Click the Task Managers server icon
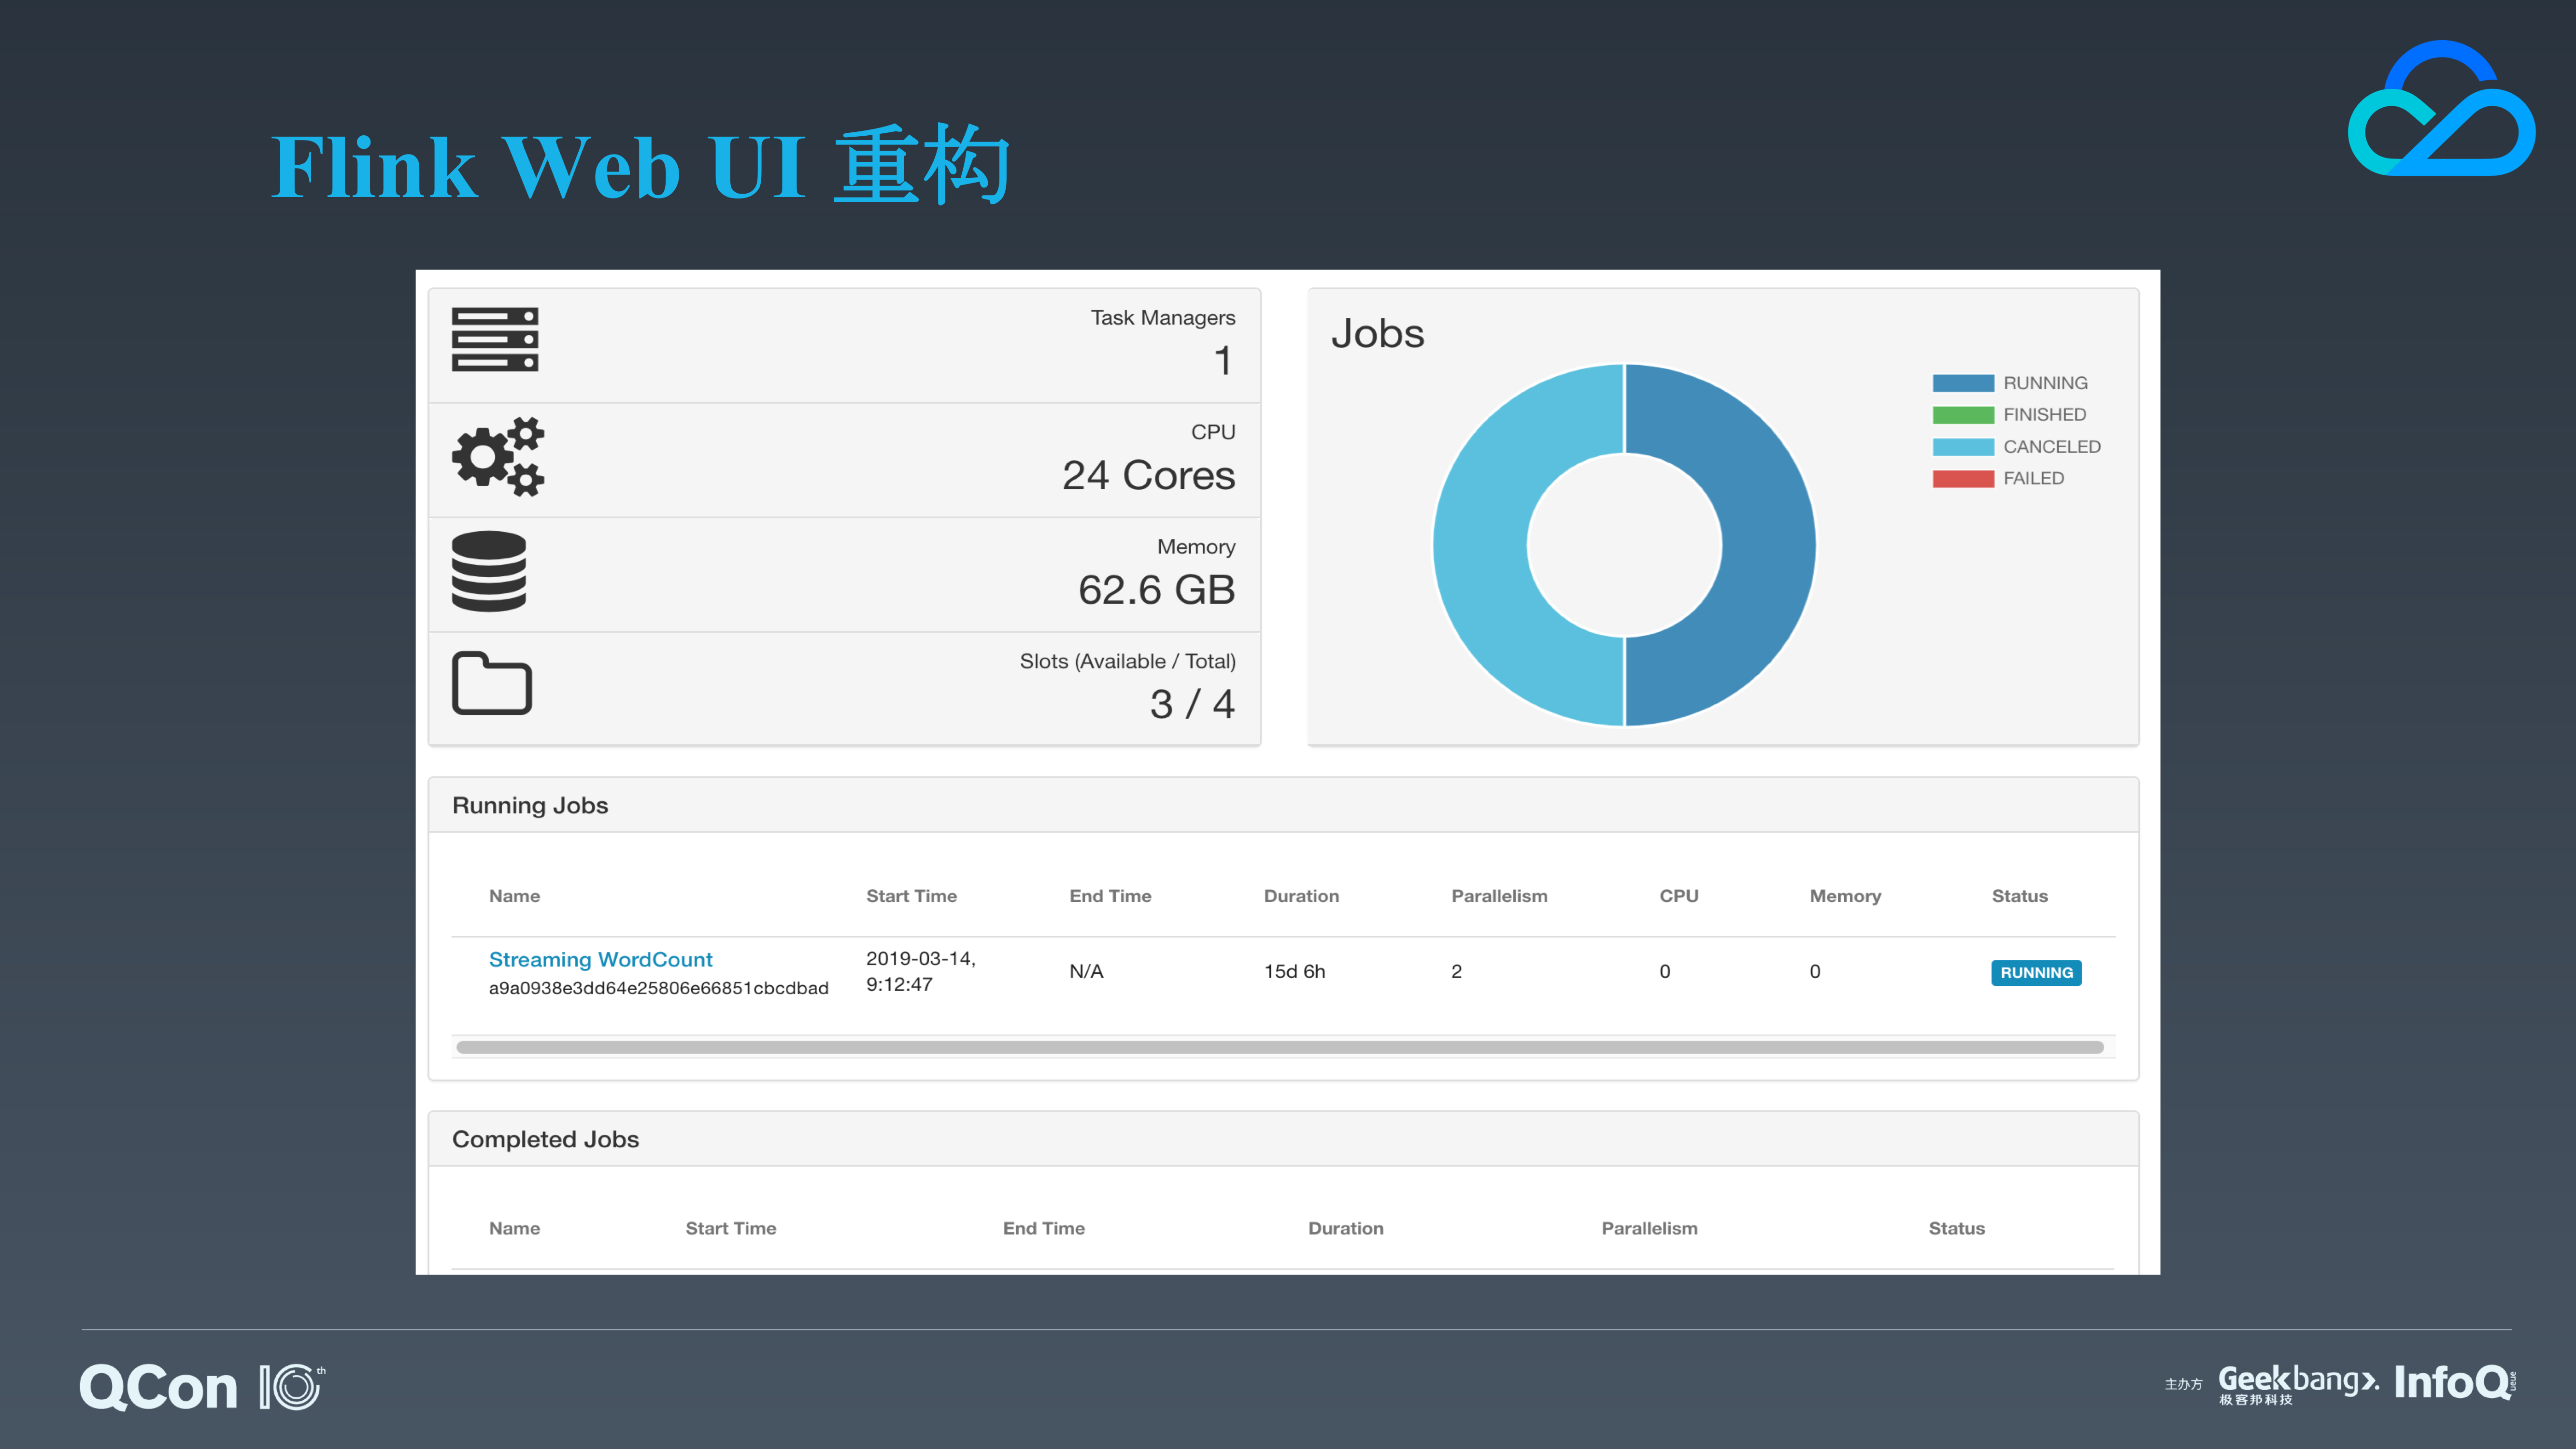2576x1449 pixels. (x=495, y=339)
